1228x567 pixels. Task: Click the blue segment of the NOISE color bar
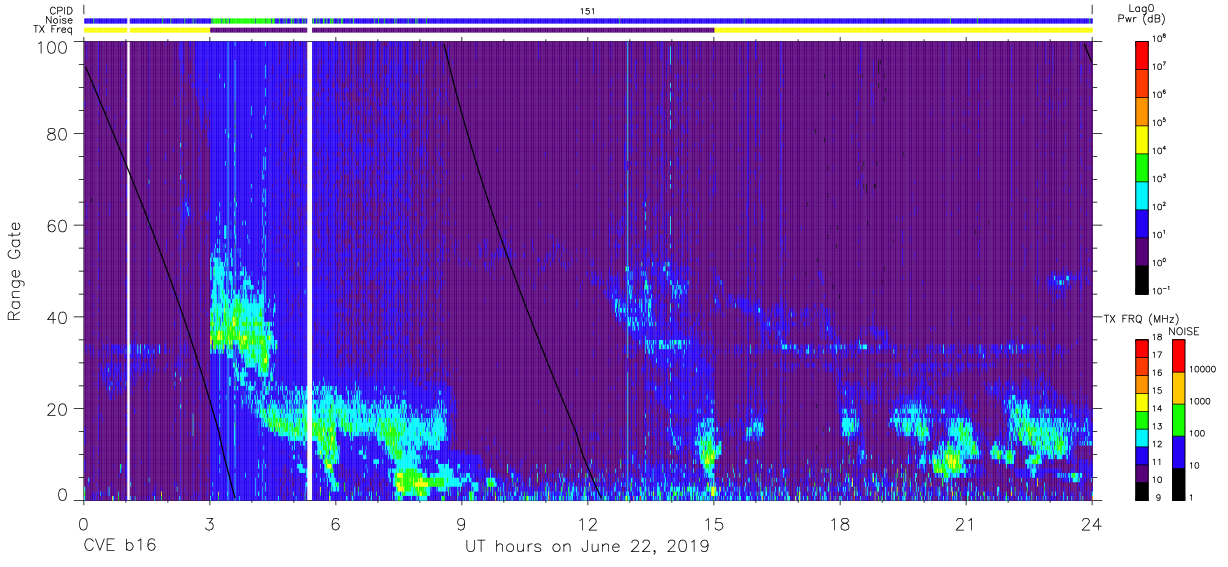pyautogui.click(x=1177, y=451)
